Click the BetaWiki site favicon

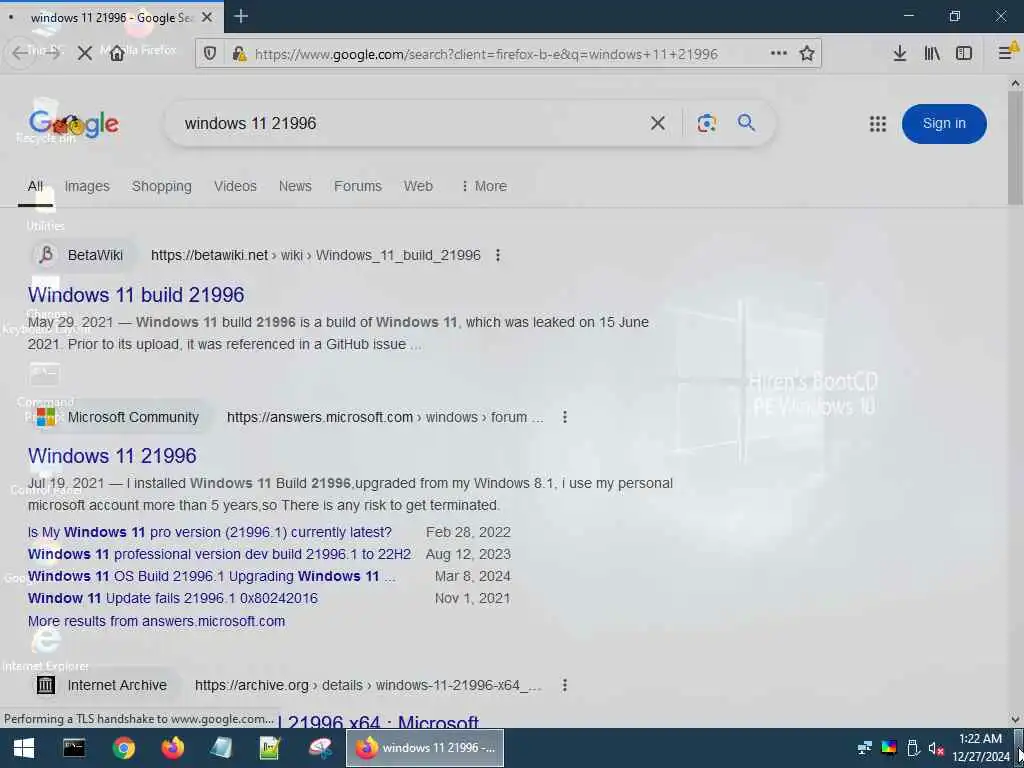tap(46, 255)
